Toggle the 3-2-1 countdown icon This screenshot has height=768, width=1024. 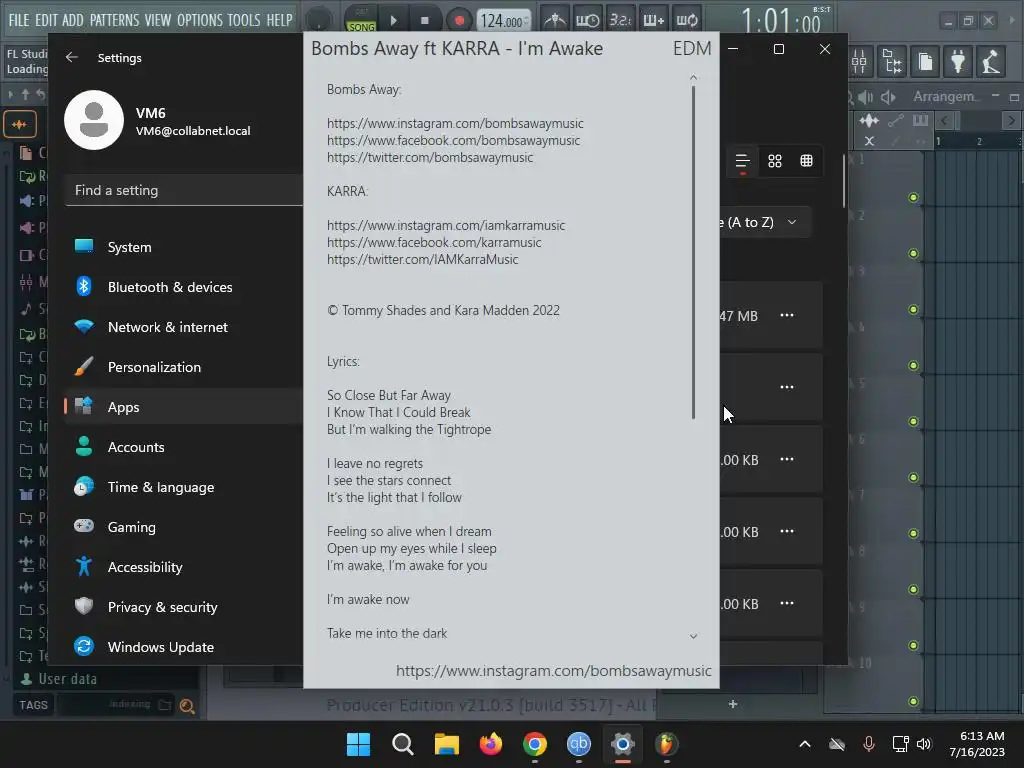620,20
